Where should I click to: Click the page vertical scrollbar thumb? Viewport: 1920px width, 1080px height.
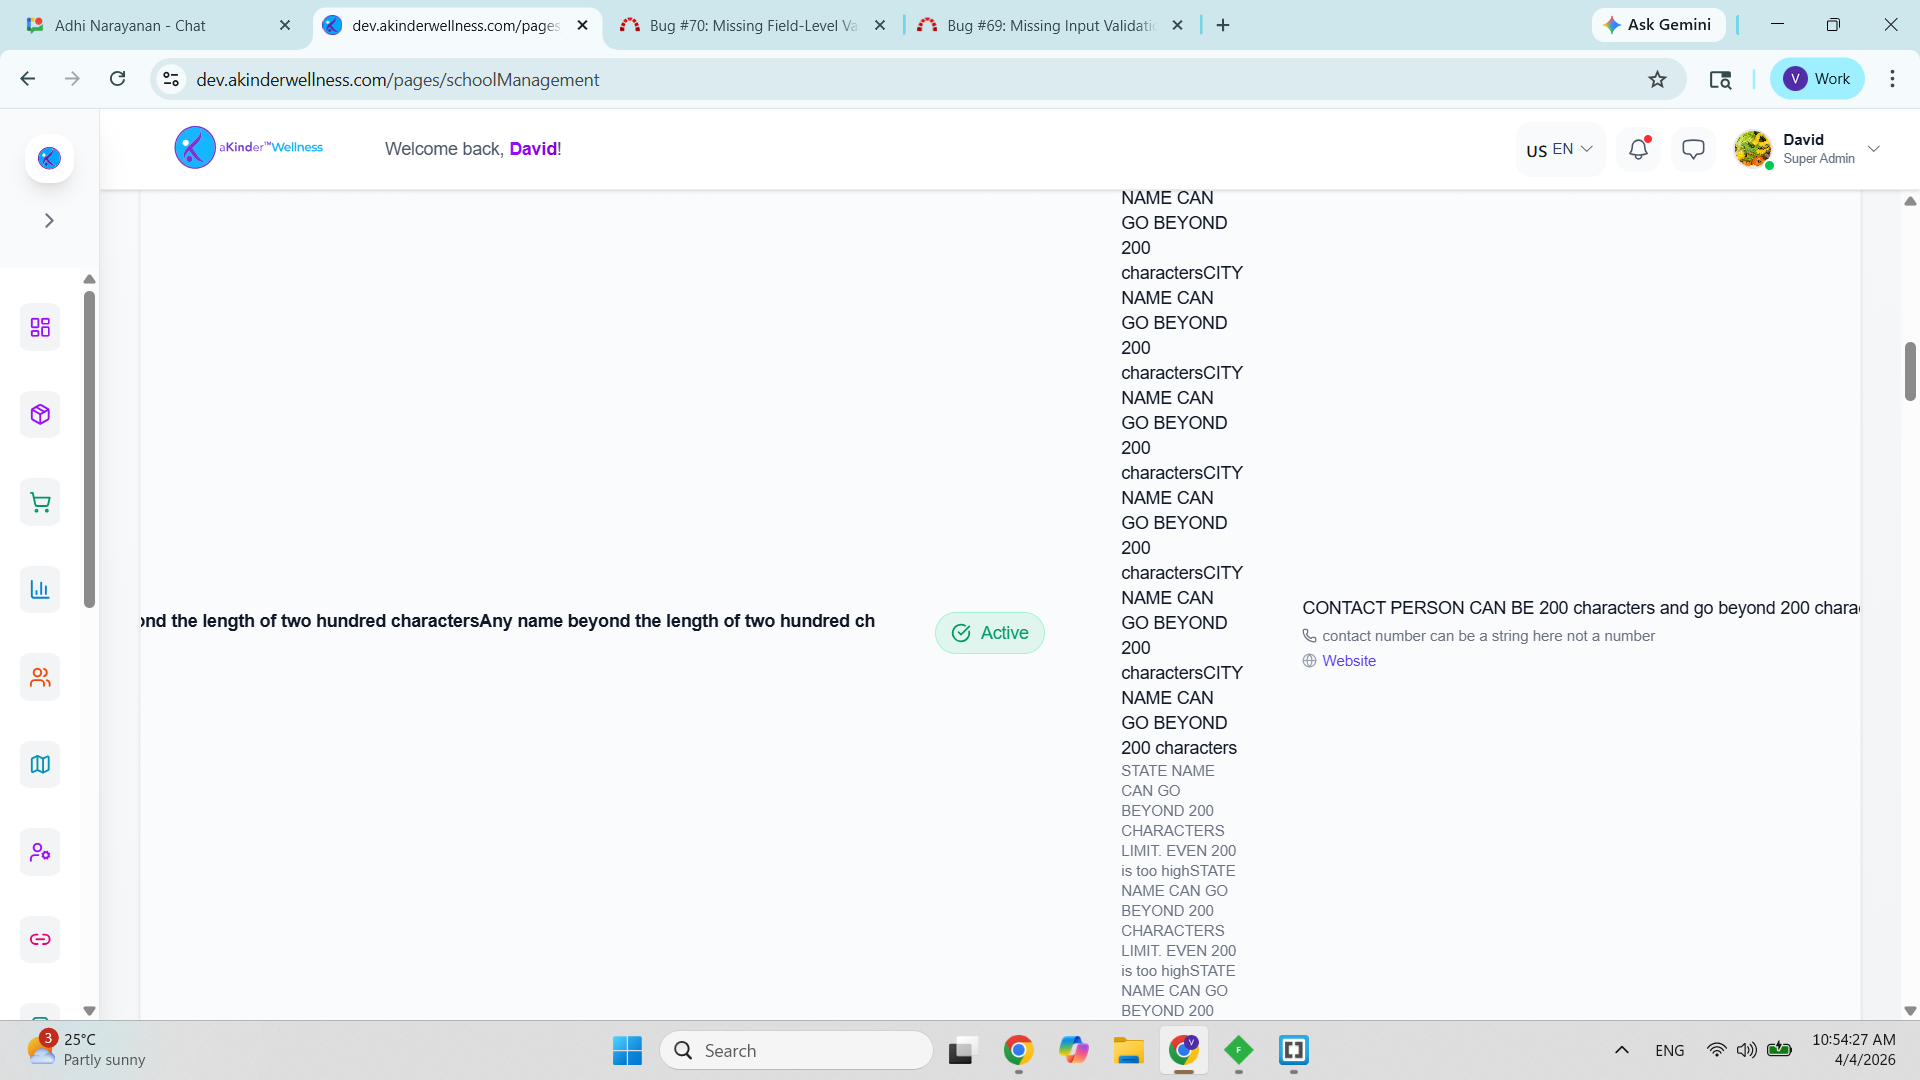click(x=1910, y=371)
